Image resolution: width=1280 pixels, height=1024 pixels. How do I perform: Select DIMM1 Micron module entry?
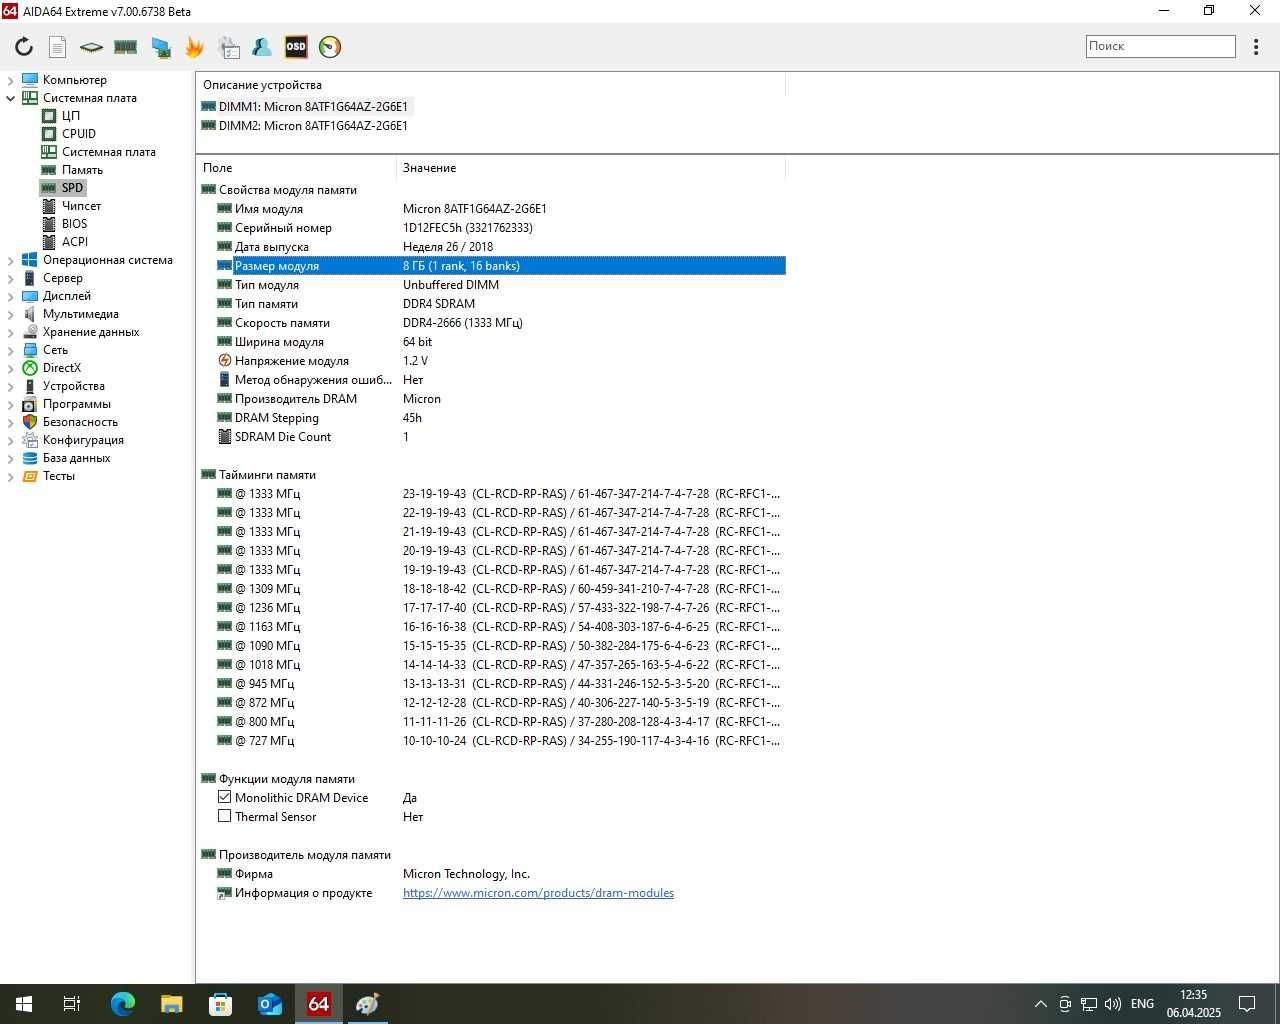coord(305,107)
